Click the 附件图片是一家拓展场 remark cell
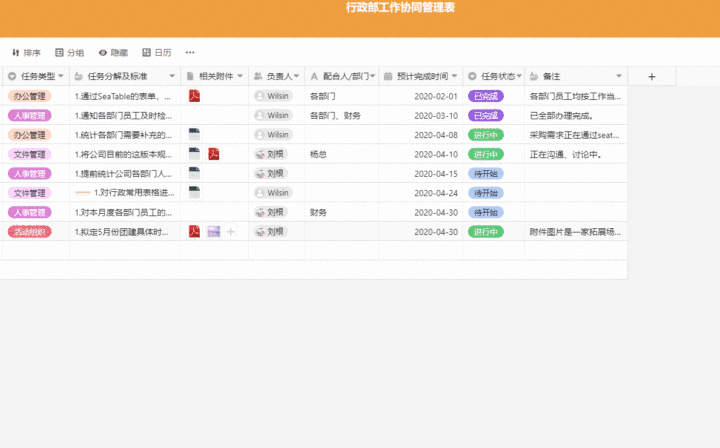Screen dimensions: 720x448 click(576, 232)
